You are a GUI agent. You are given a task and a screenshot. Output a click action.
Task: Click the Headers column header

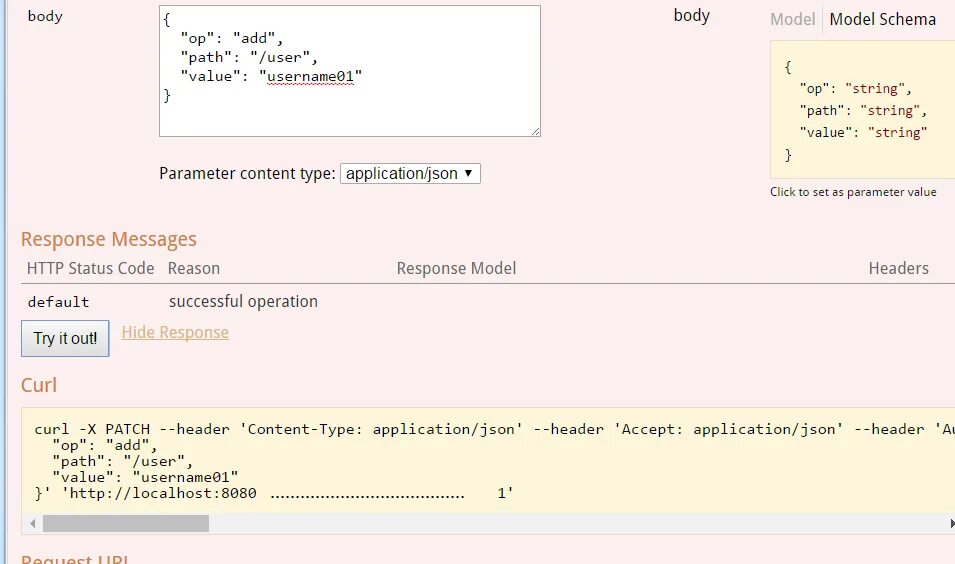click(898, 268)
